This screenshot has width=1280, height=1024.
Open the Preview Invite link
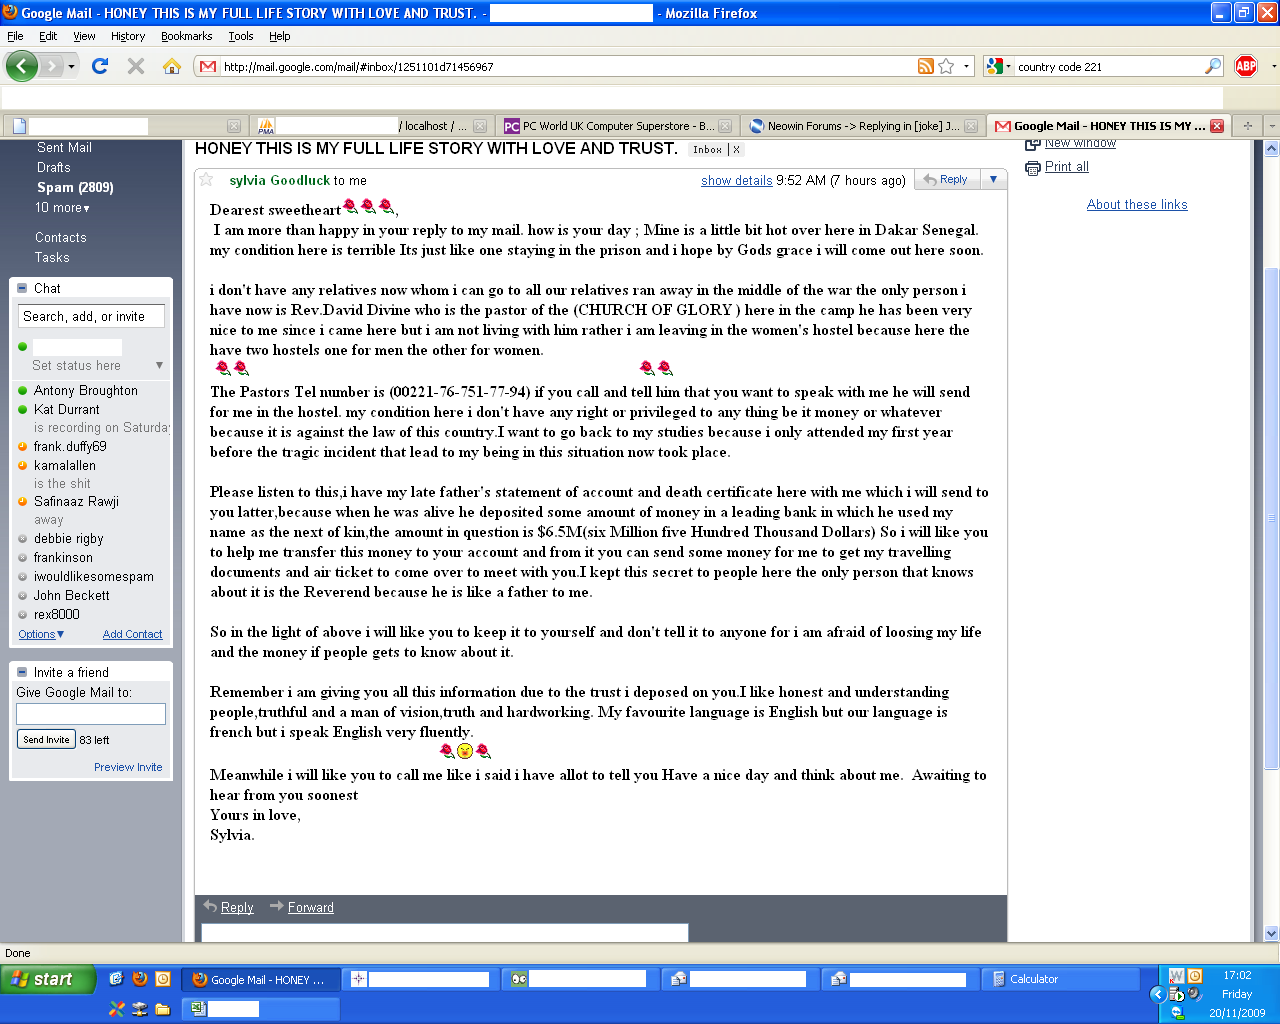pyautogui.click(x=128, y=767)
